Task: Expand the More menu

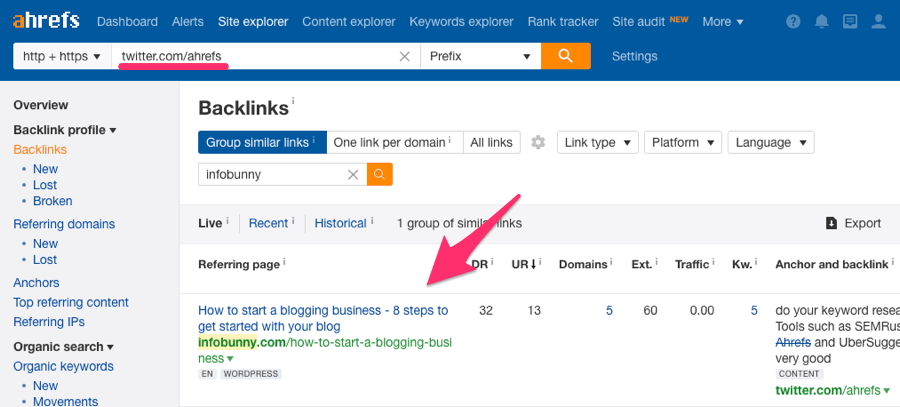Action: 723,22
